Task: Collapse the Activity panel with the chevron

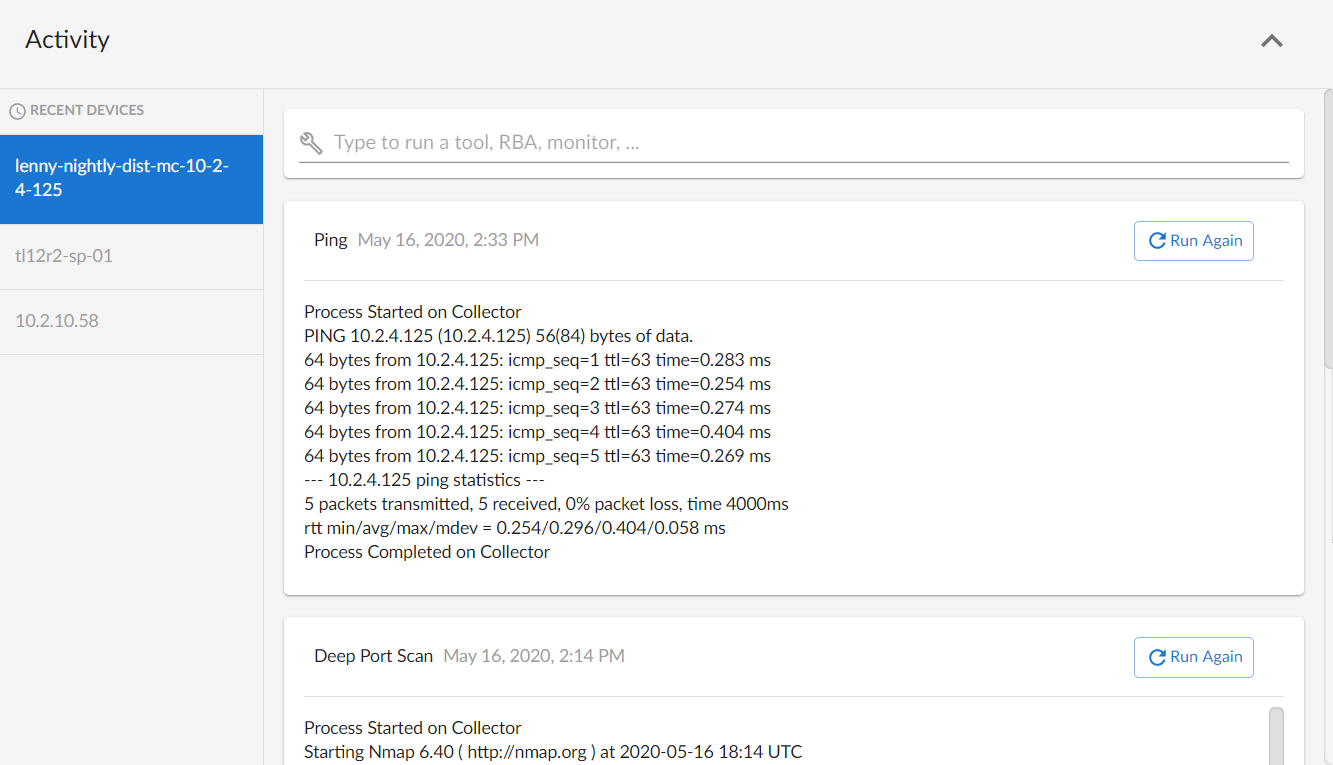Action: [1271, 41]
